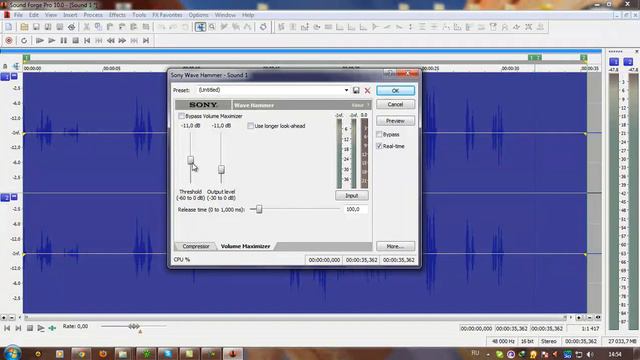Switch to the Compressor tab

[196, 247]
